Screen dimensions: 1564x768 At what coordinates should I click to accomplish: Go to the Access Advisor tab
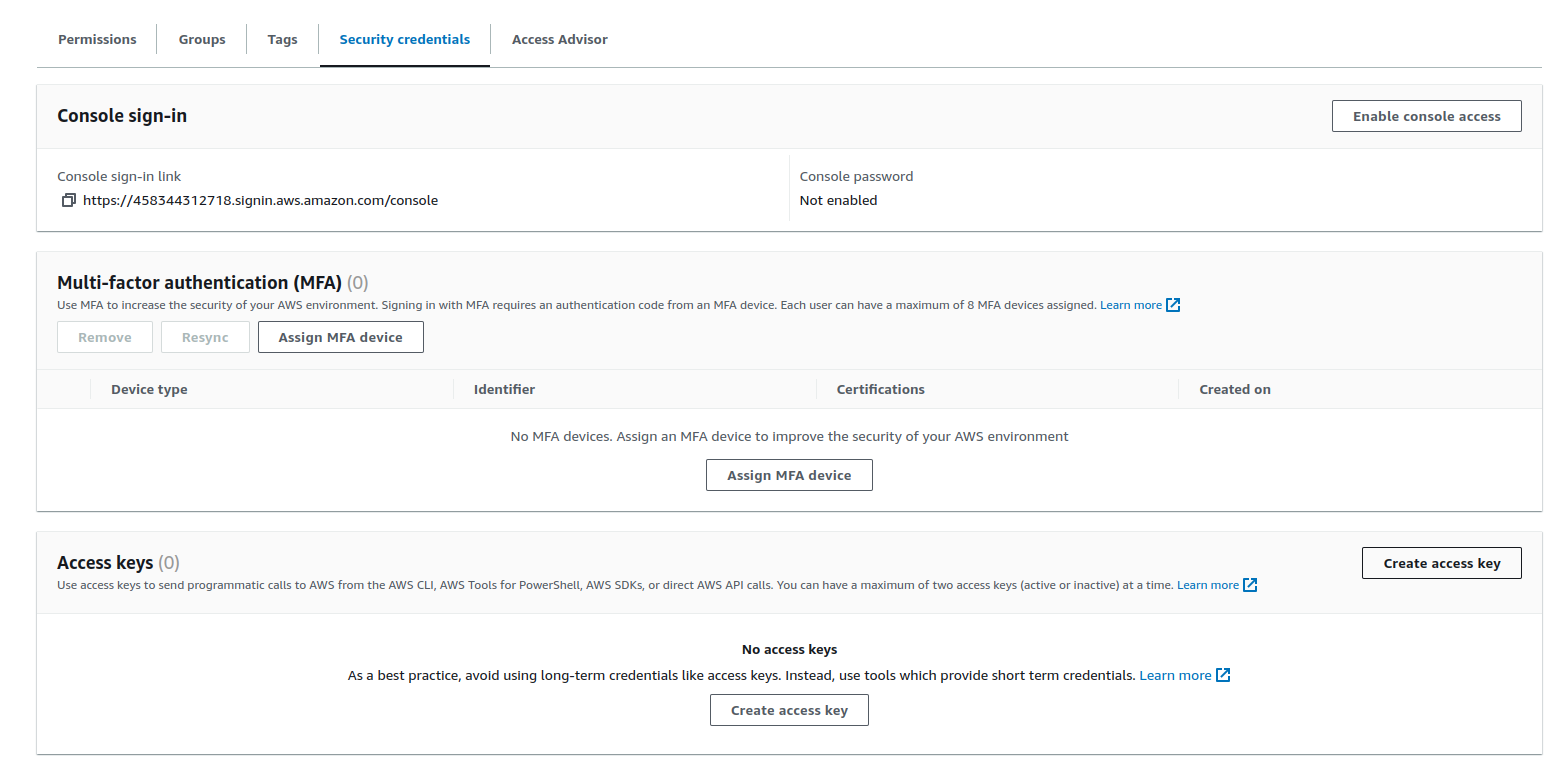(x=559, y=40)
